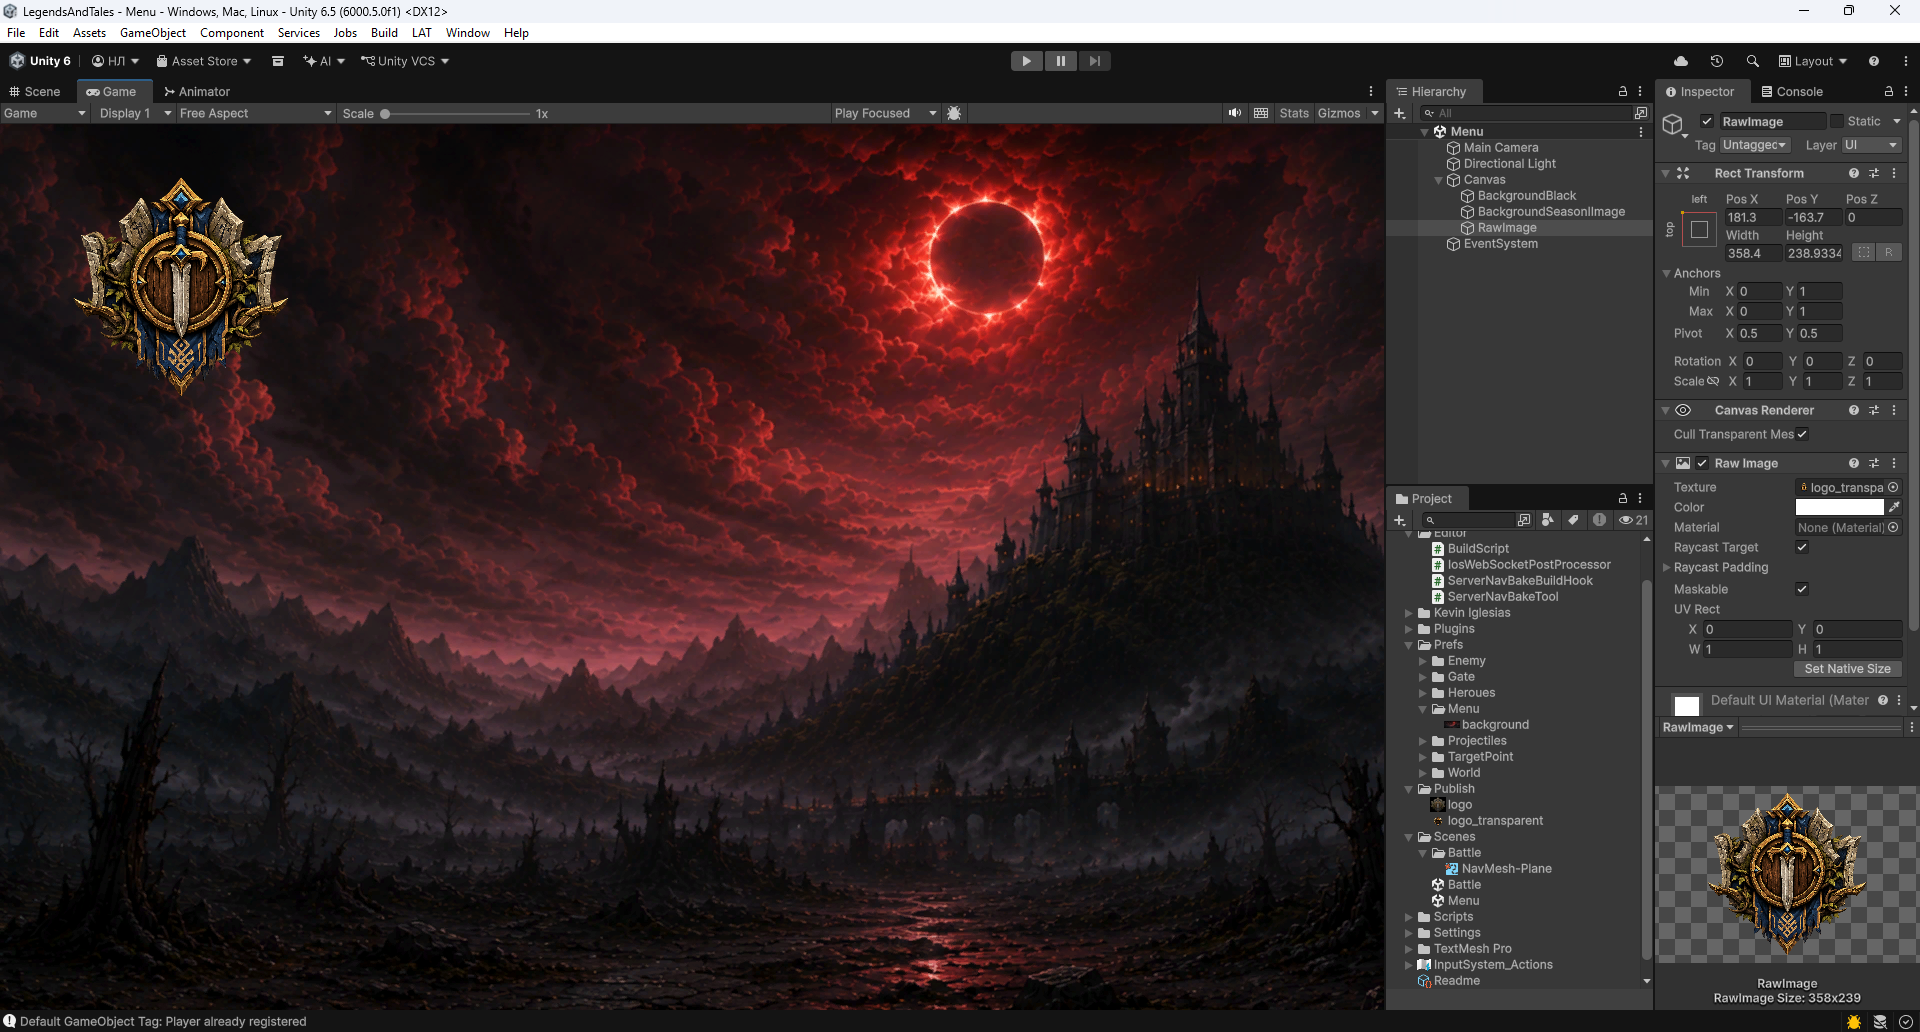The image size is (1920, 1032).
Task: Open the Display 1 dropdown
Action: pos(135,113)
